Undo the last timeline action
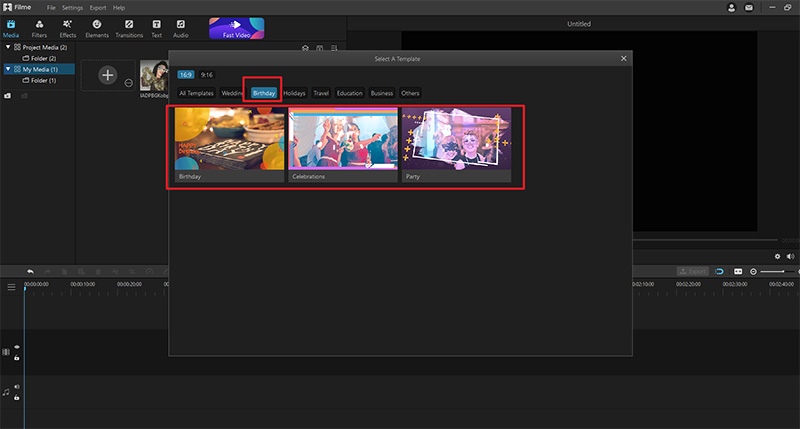 (x=30, y=271)
